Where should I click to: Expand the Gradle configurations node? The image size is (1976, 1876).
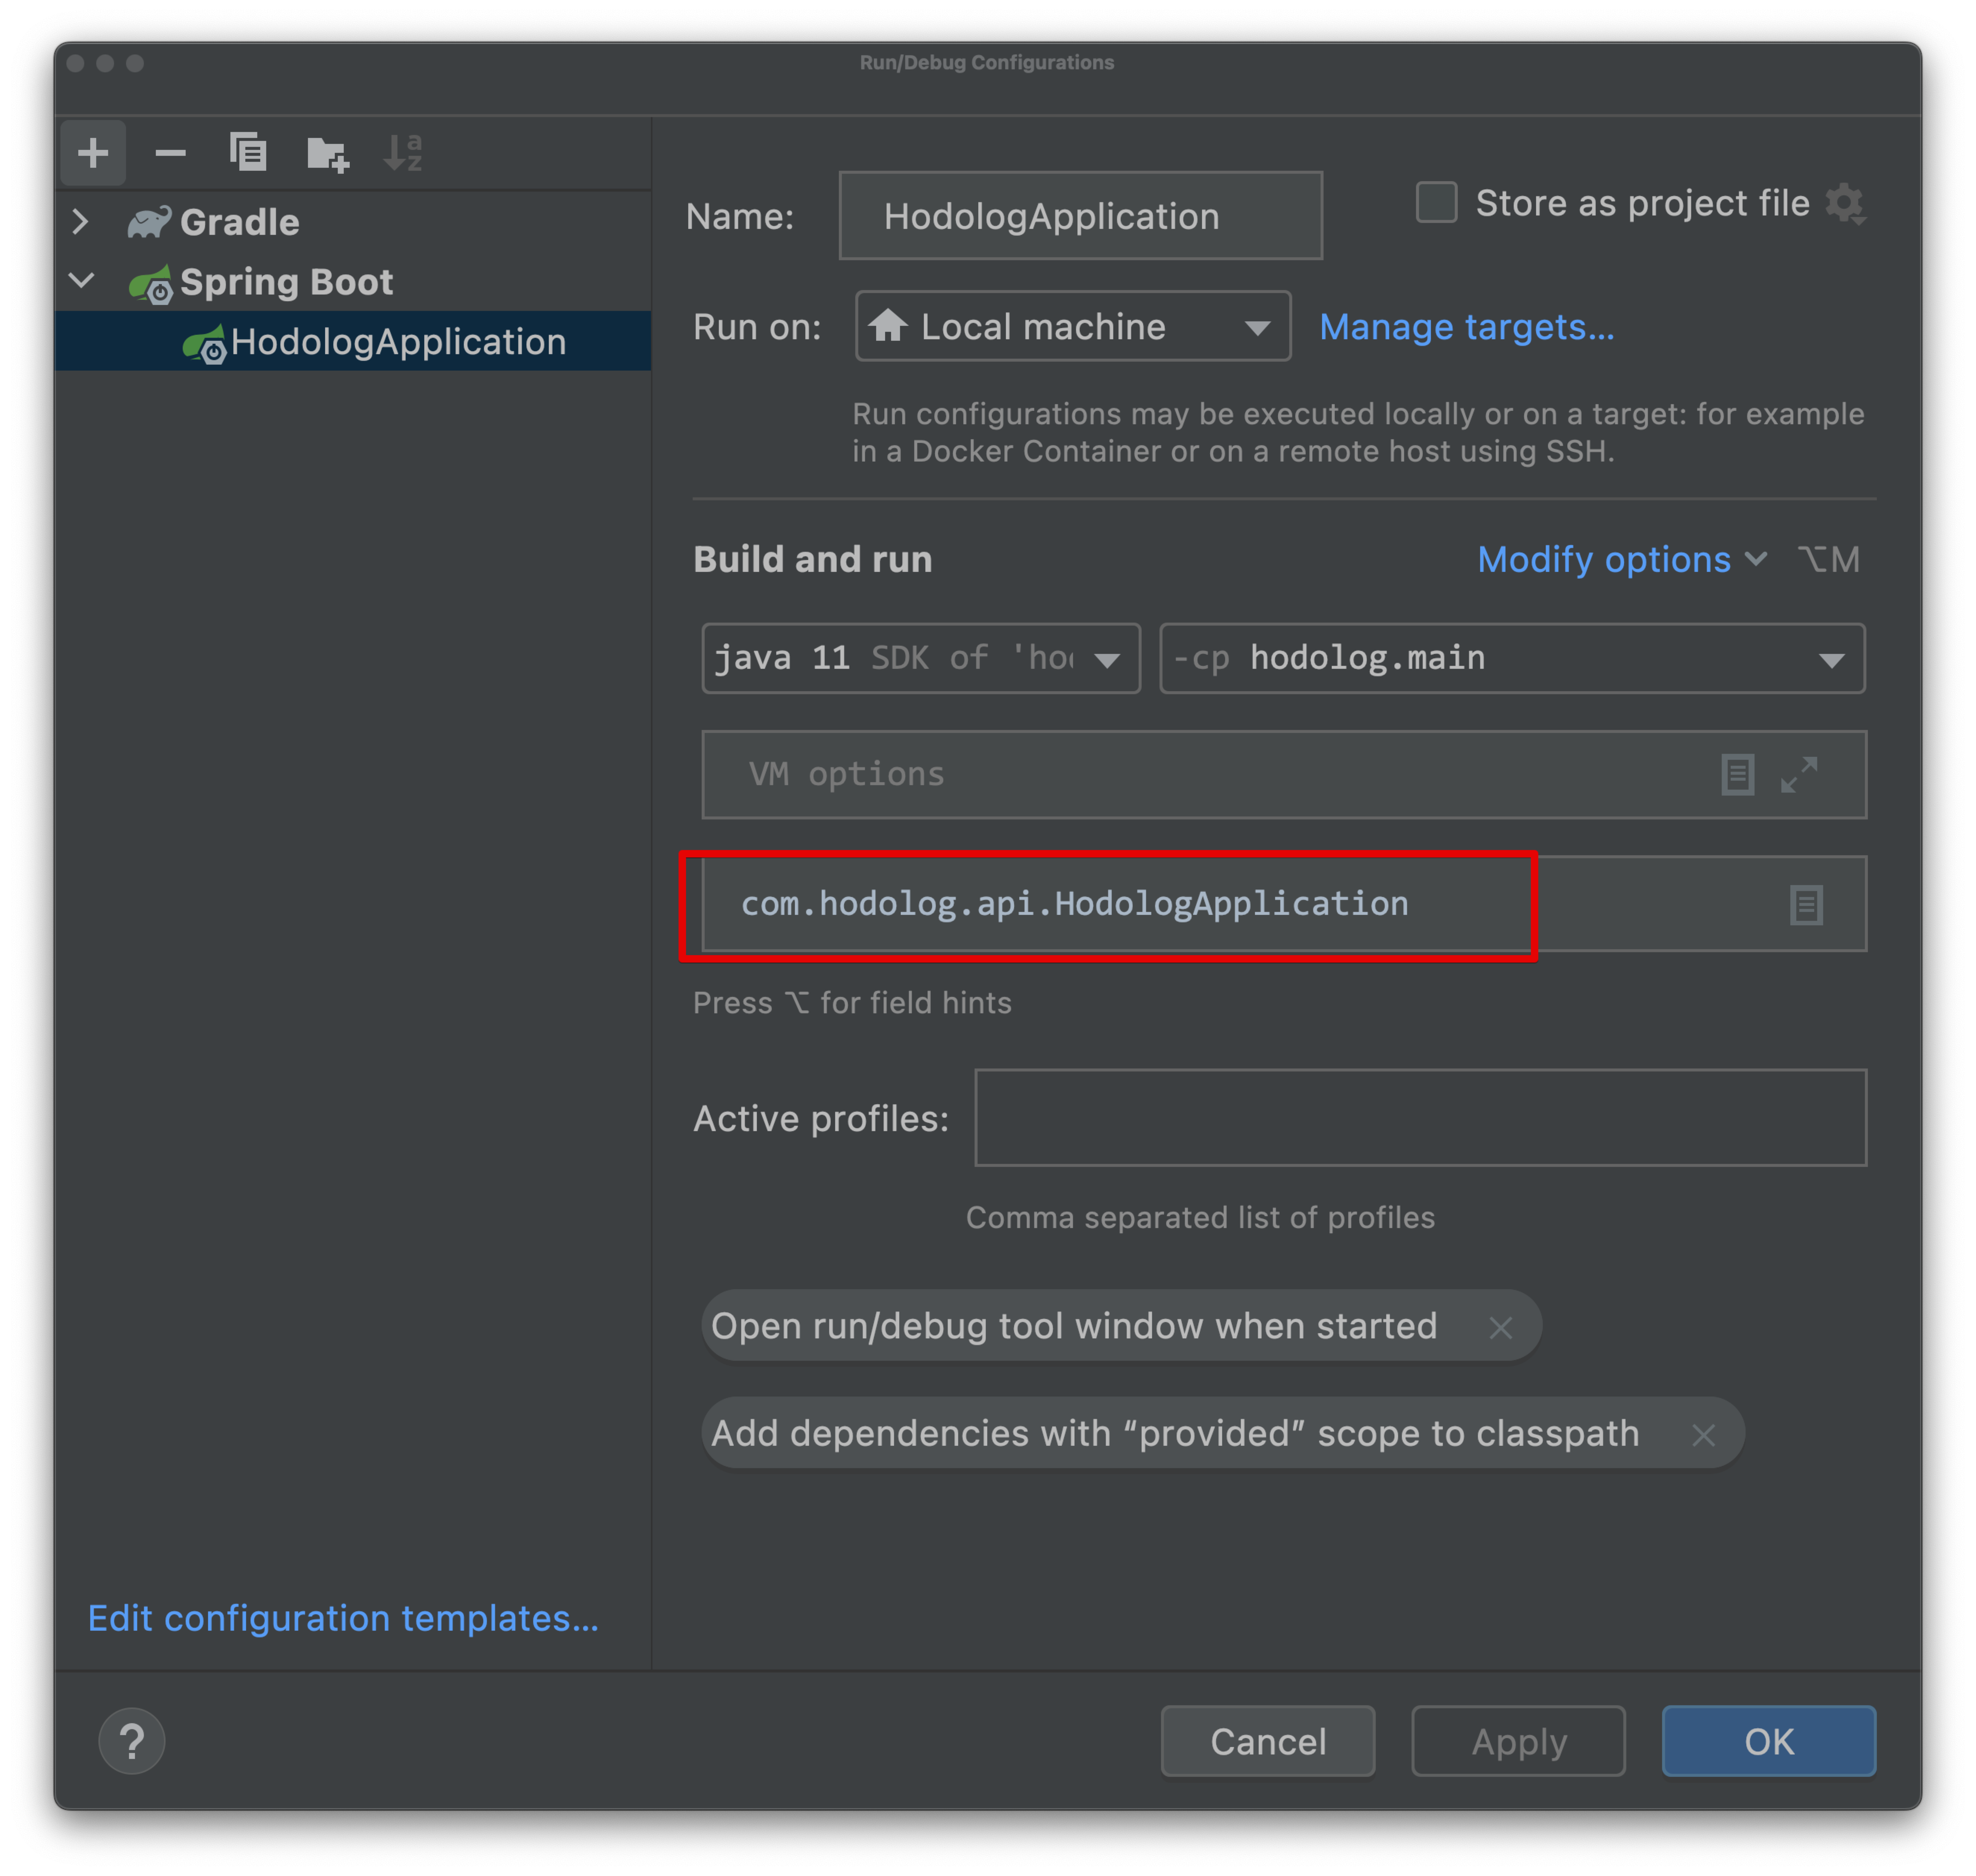point(81,222)
